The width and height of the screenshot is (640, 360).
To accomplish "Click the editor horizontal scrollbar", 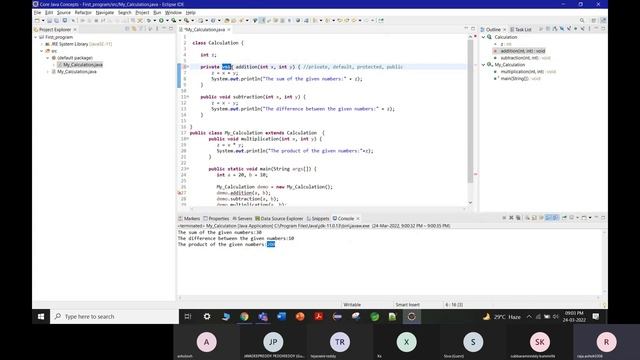I will pos(327,209).
